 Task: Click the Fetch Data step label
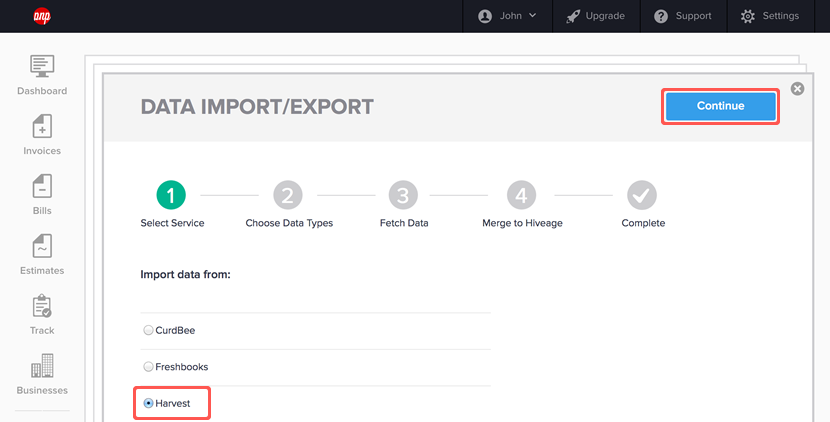click(x=404, y=223)
